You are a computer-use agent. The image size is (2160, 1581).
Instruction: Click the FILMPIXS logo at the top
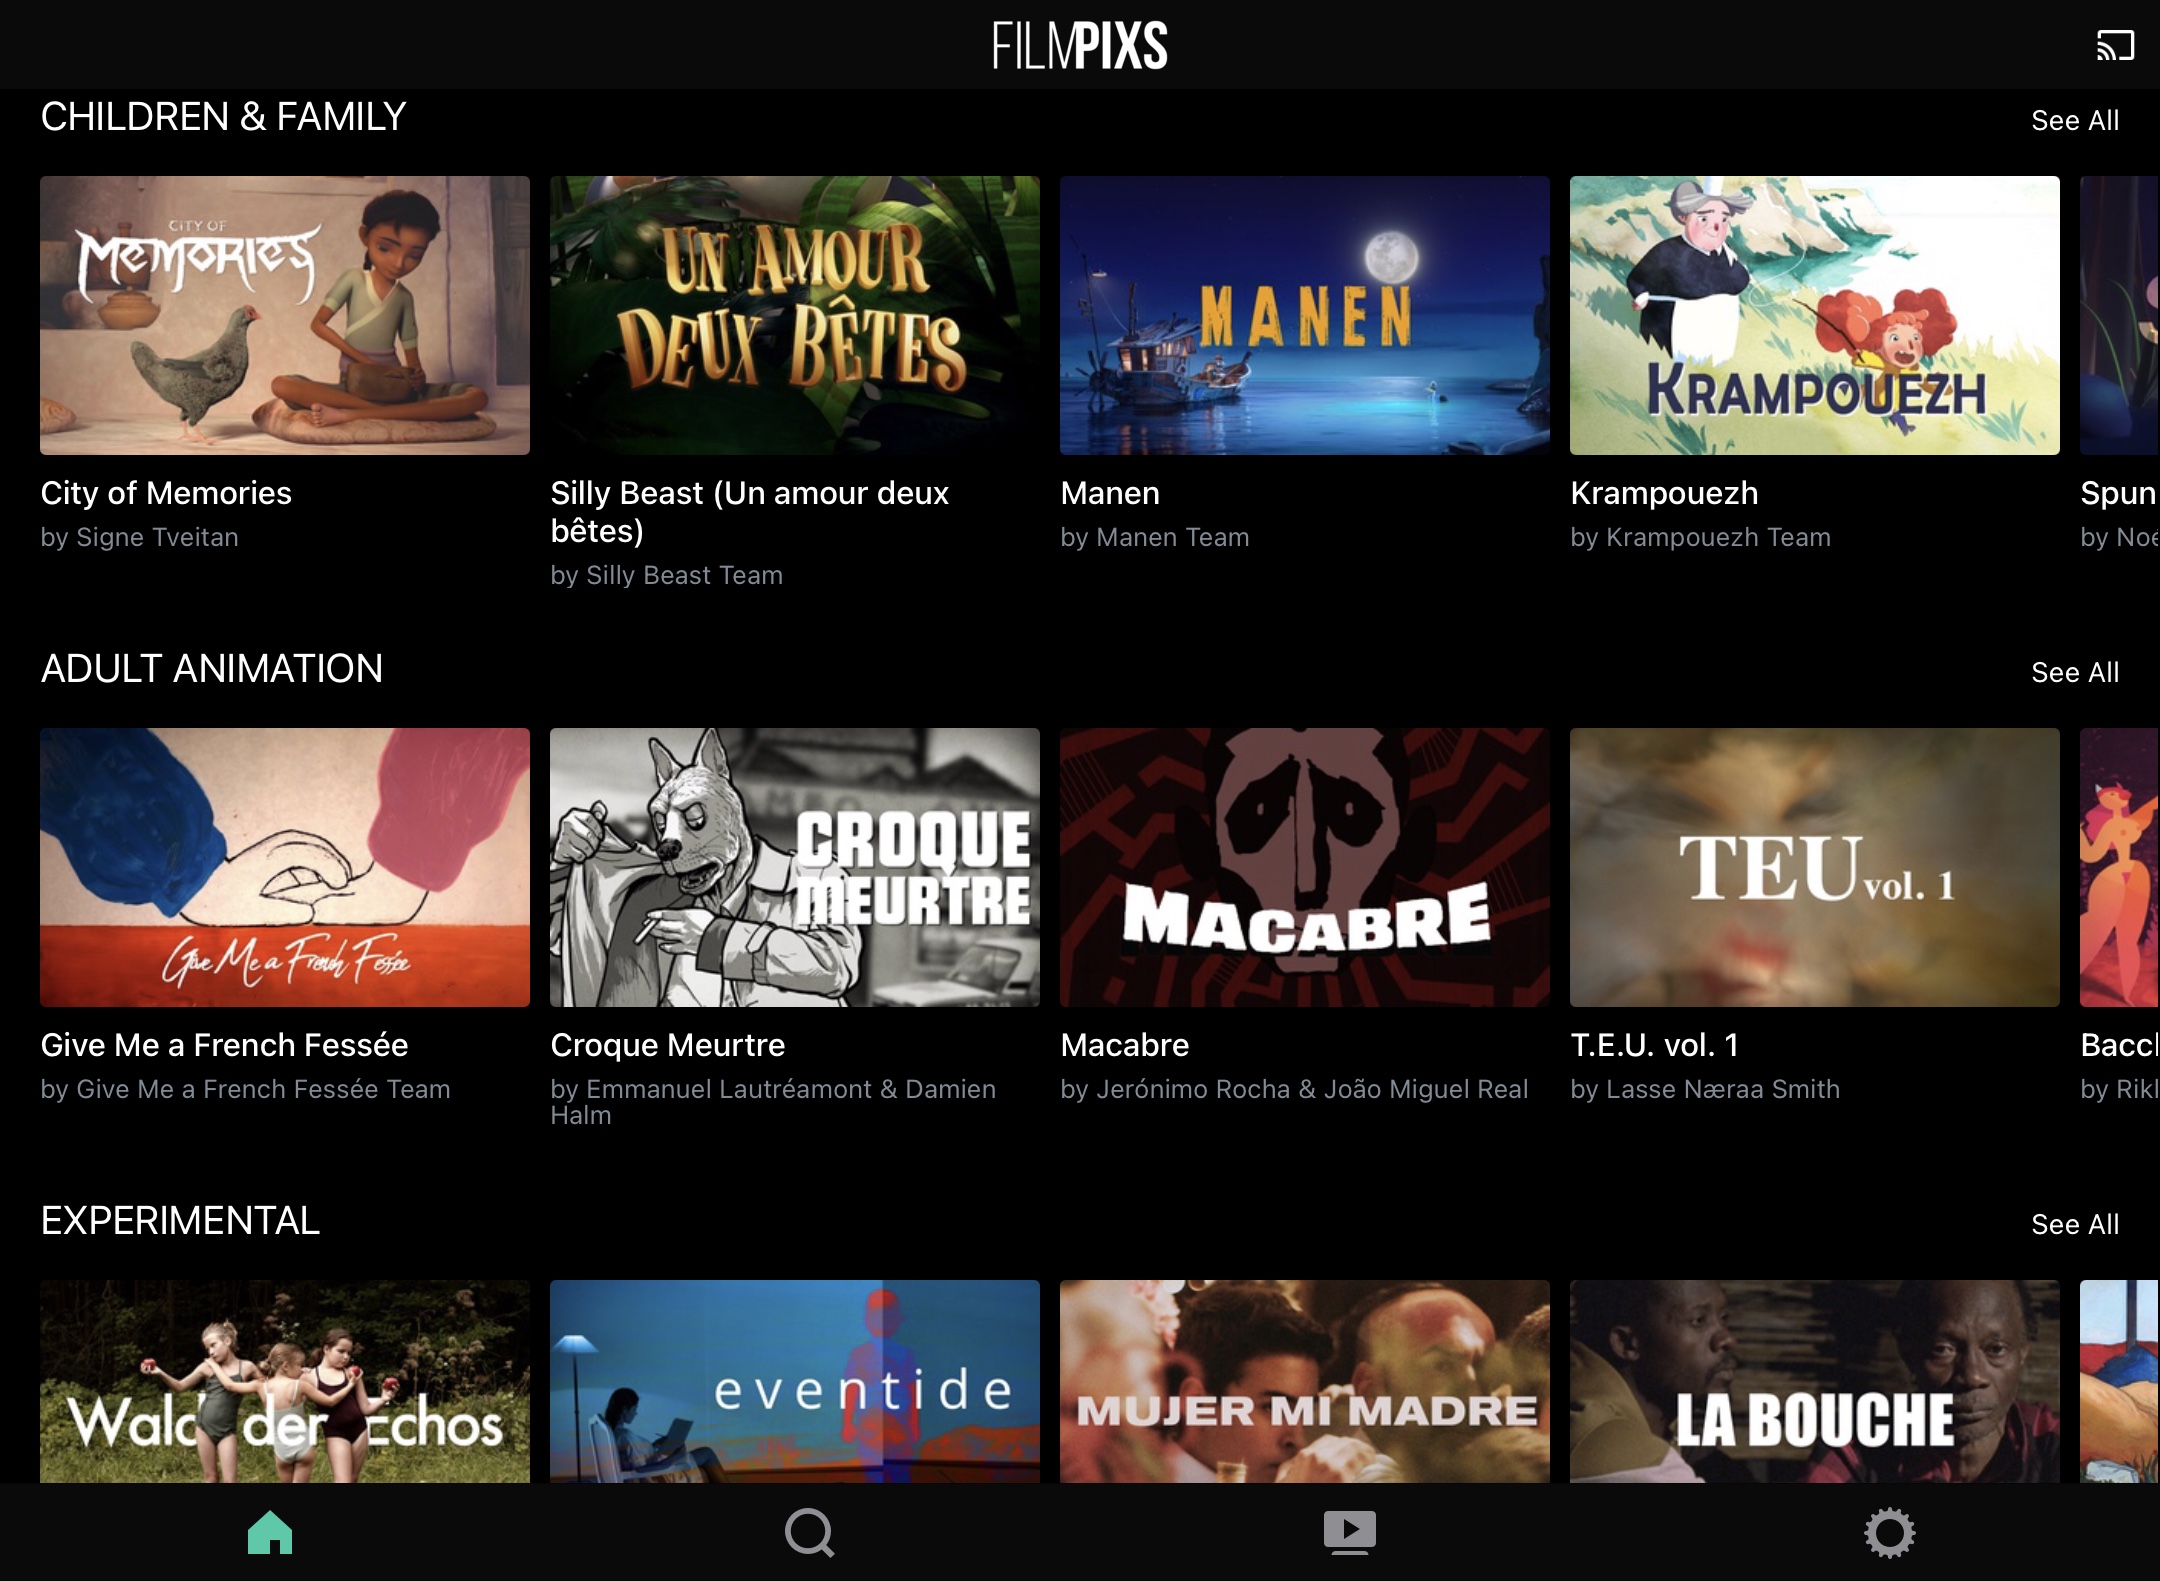1079,44
